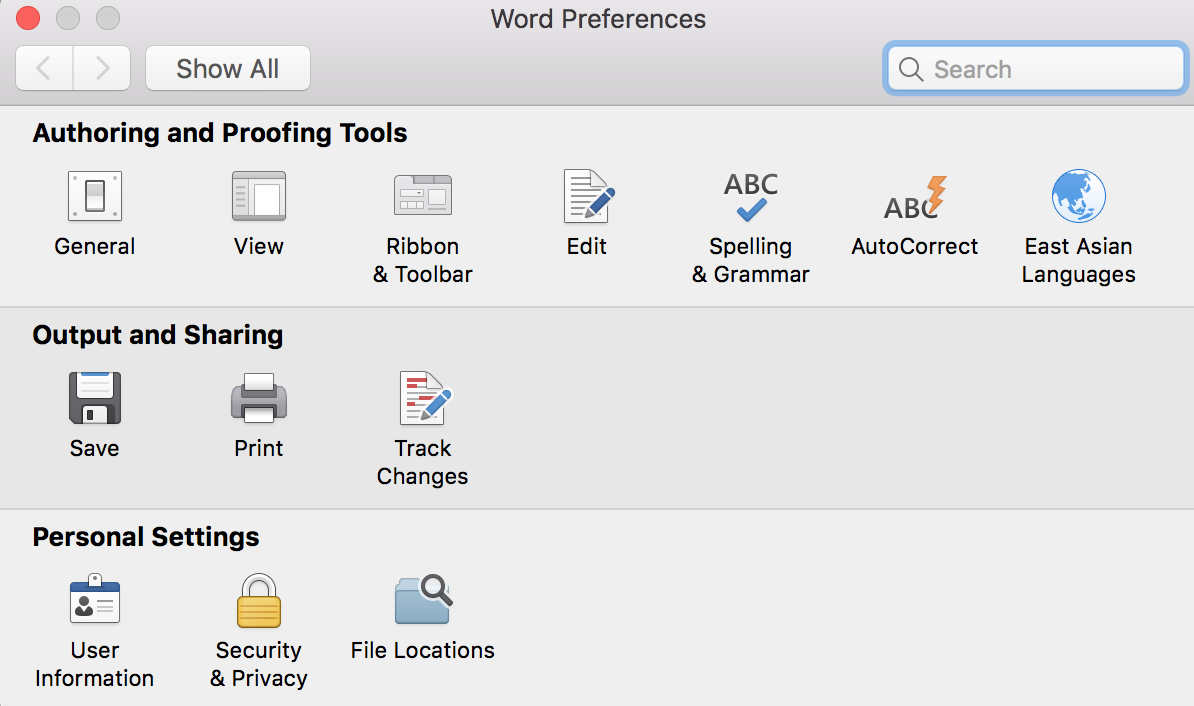Open Spelling & Grammar settings
Image resolution: width=1194 pixels, height=706 pixels.
click(750, 197)
